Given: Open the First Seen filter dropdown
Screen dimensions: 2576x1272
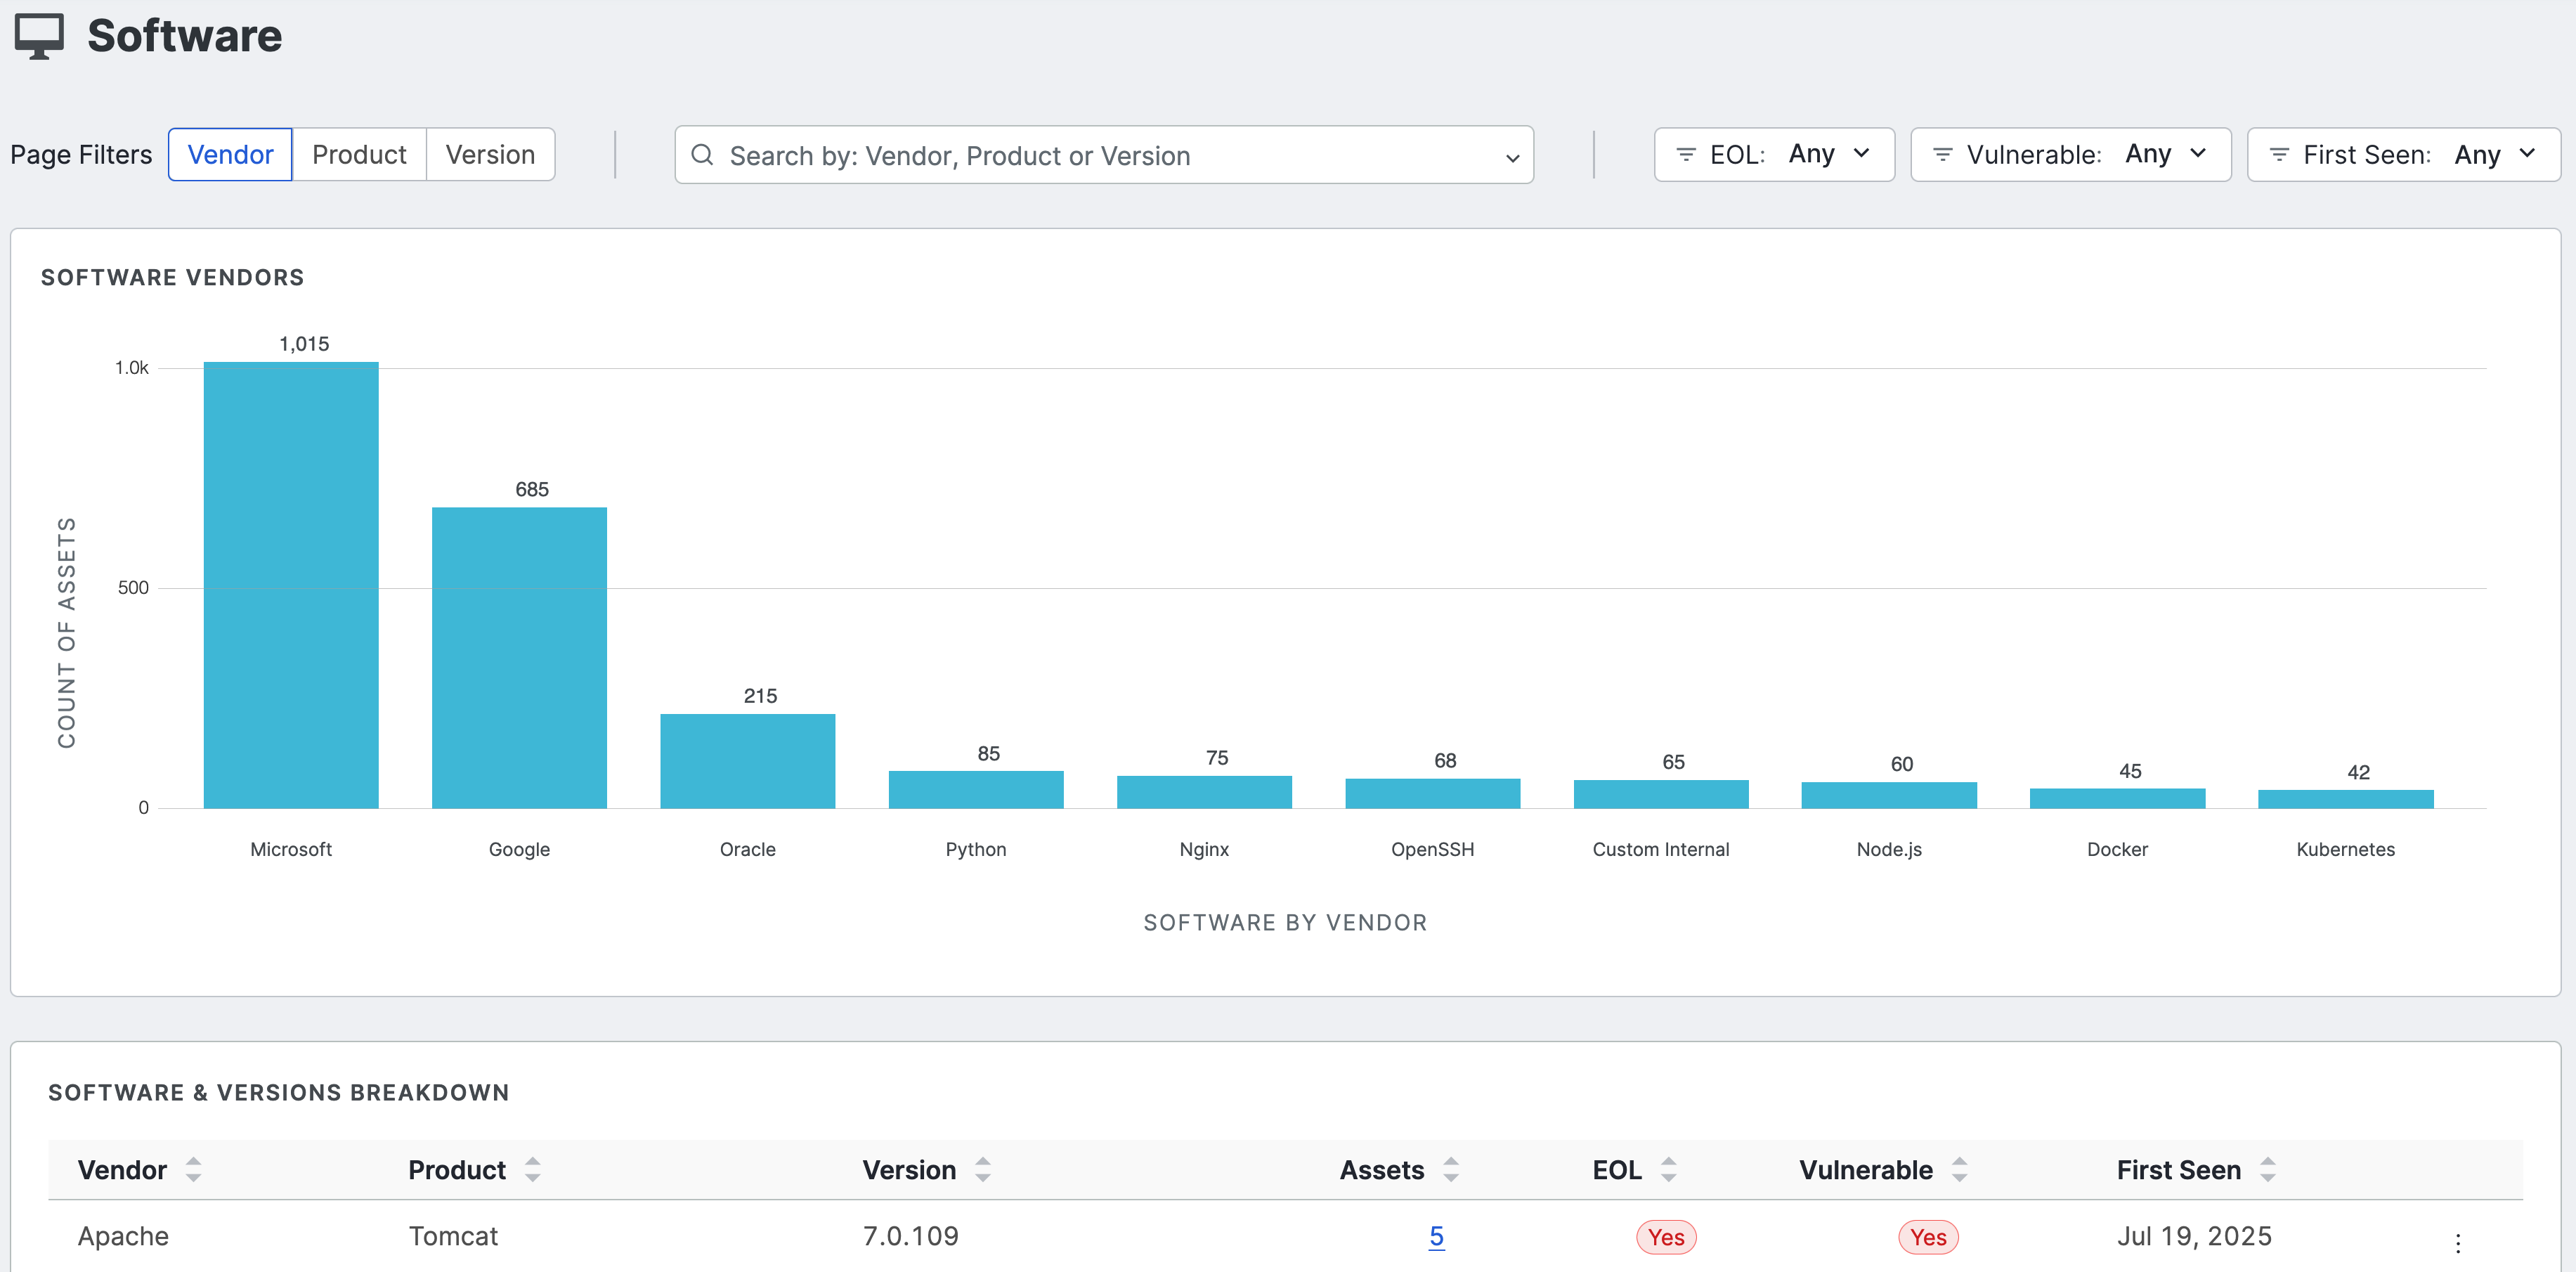Looking at the screenshot, I should click(x=2402, y=155).
